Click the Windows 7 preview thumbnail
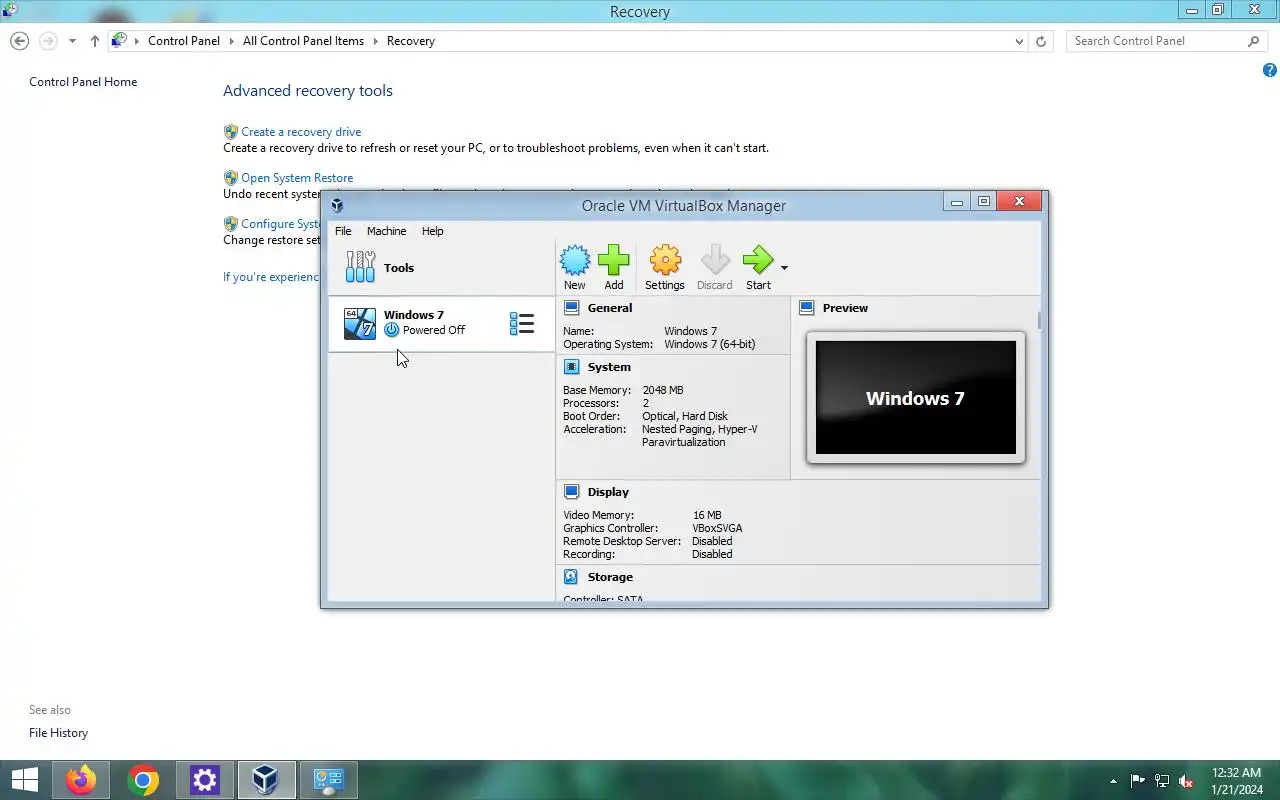The width and height of the screenshot is (1280, 800). (916, 398)
